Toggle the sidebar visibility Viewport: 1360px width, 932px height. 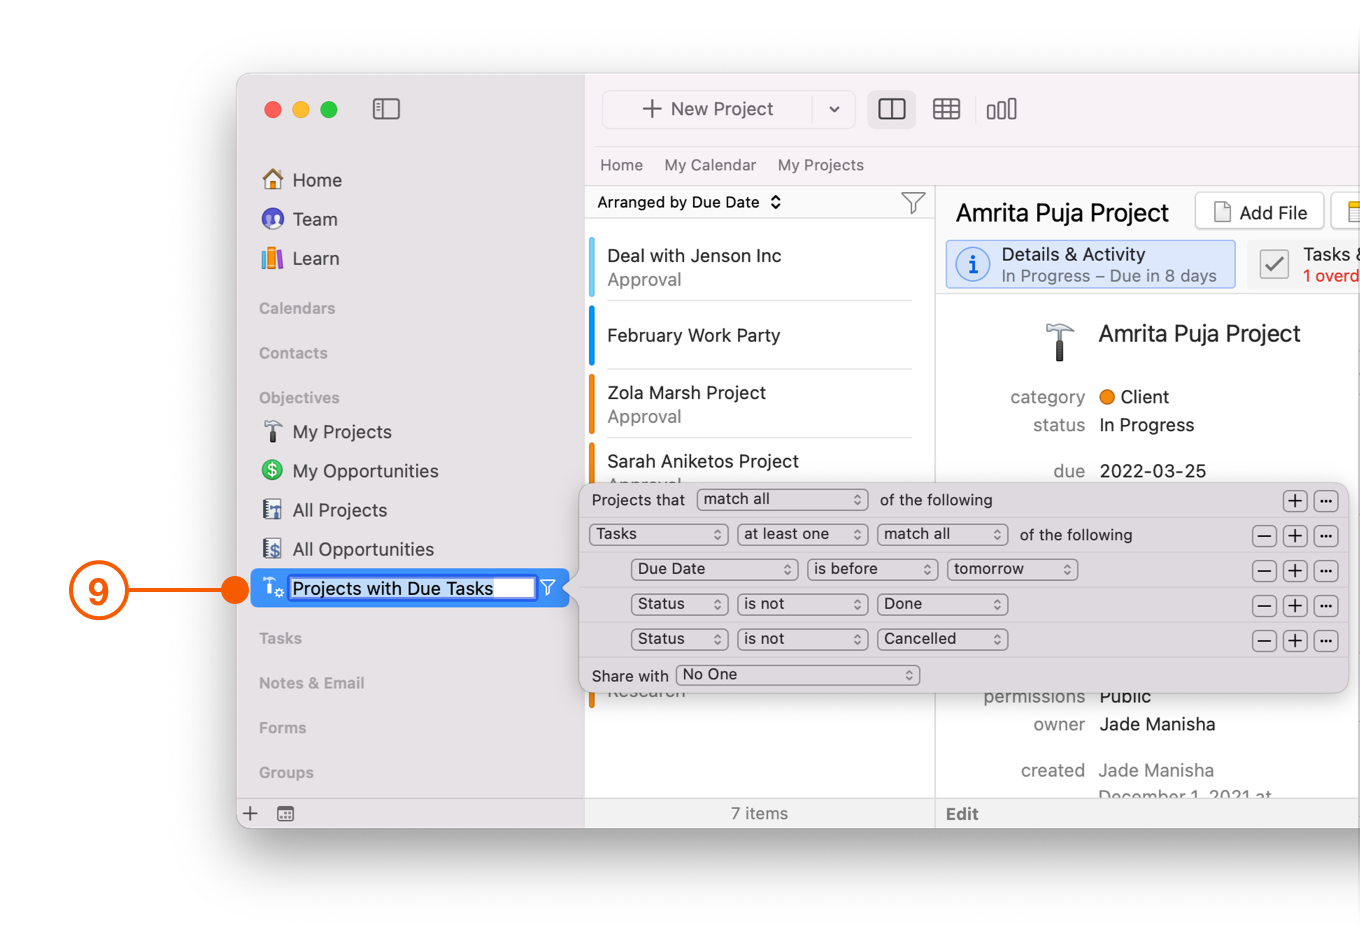[x=386, y=108]
